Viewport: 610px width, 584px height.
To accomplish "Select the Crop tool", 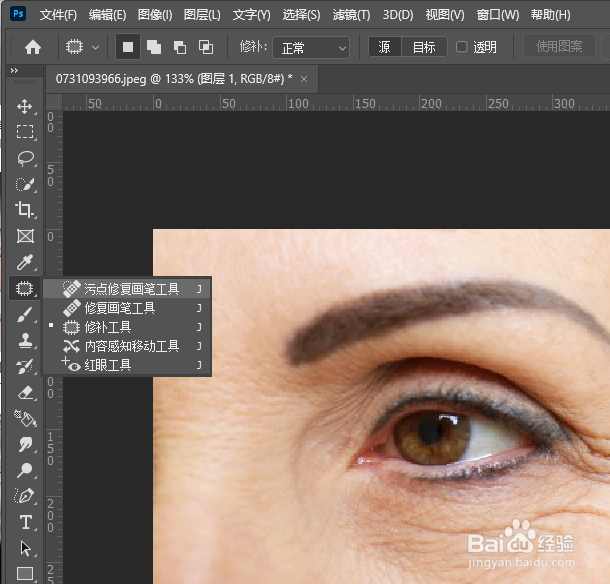I will pyautogui.click(x=25, y=210).
